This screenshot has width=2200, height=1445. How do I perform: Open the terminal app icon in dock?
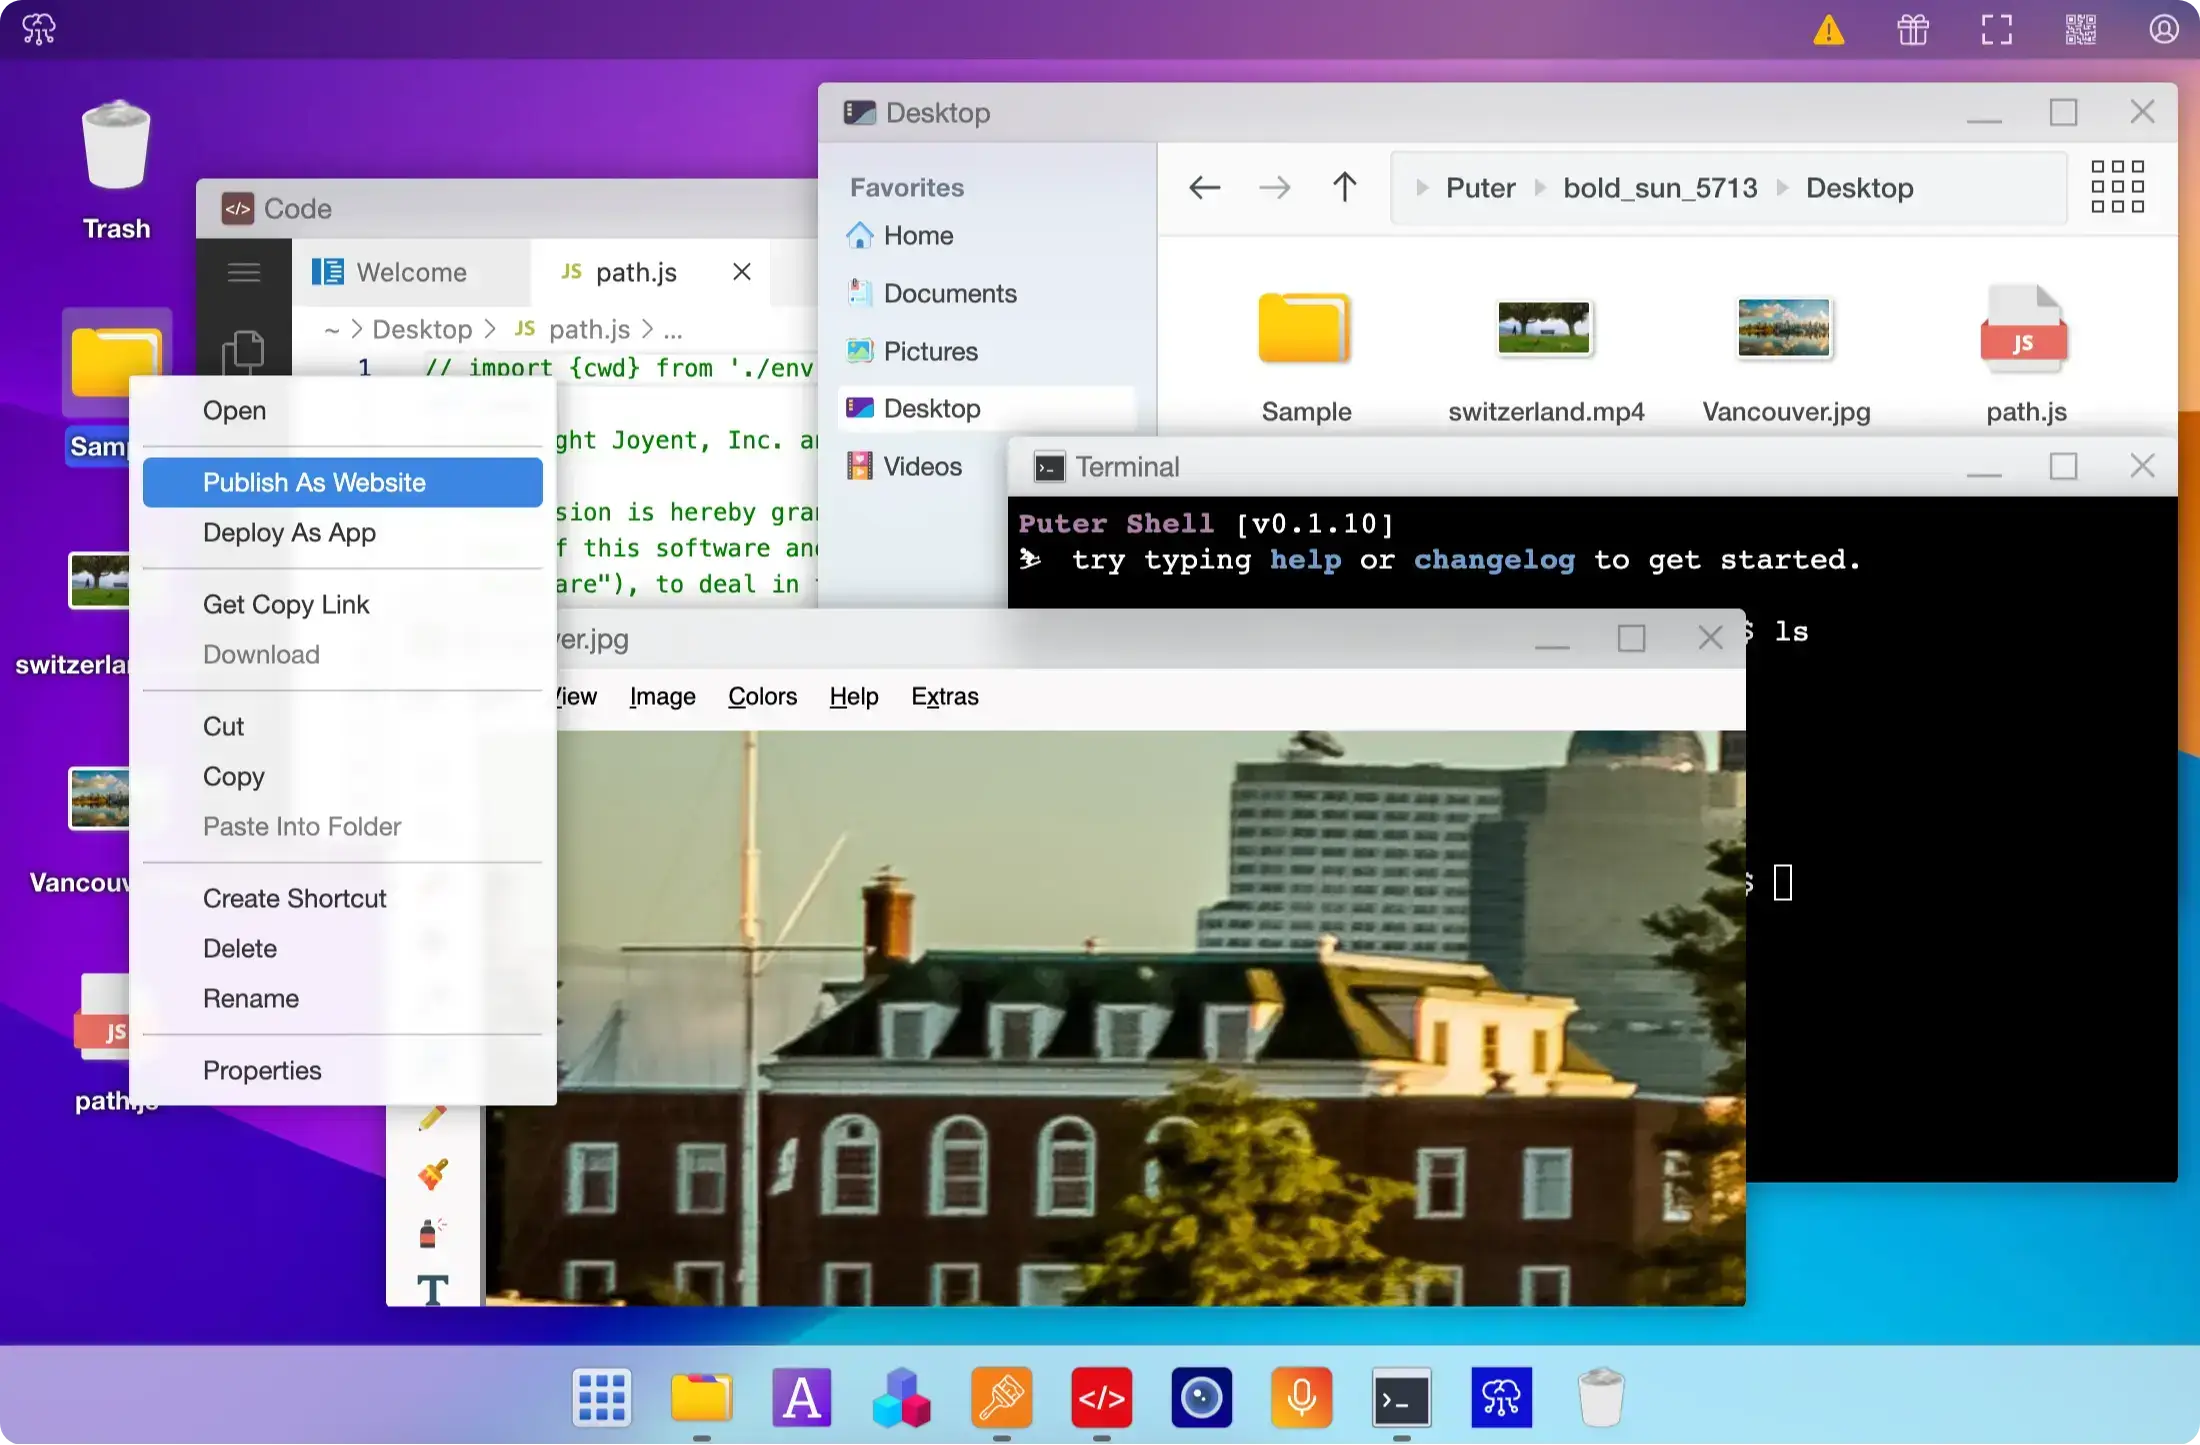click(1402, 1397)
